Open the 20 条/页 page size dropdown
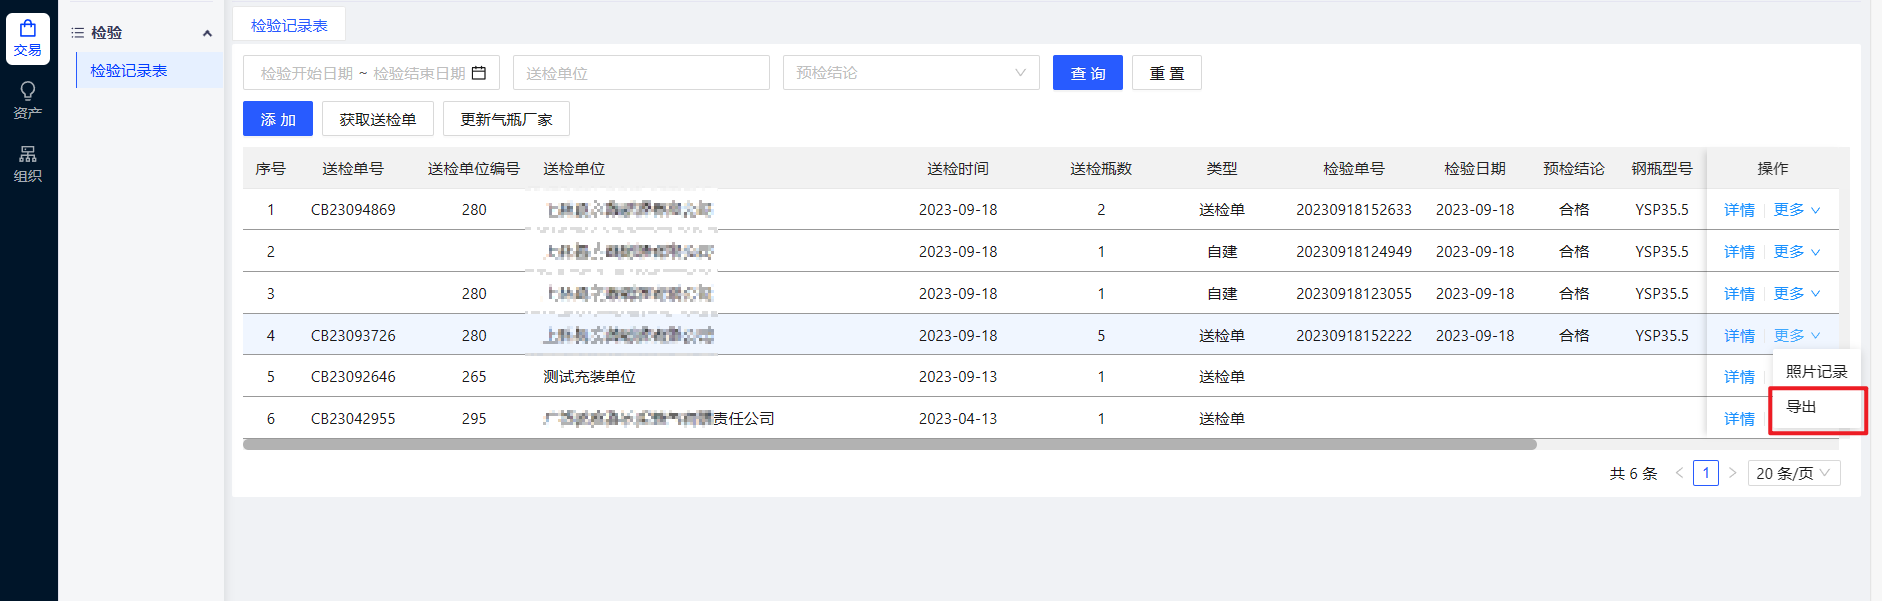1882x601 pixels. coord(1793,473)
